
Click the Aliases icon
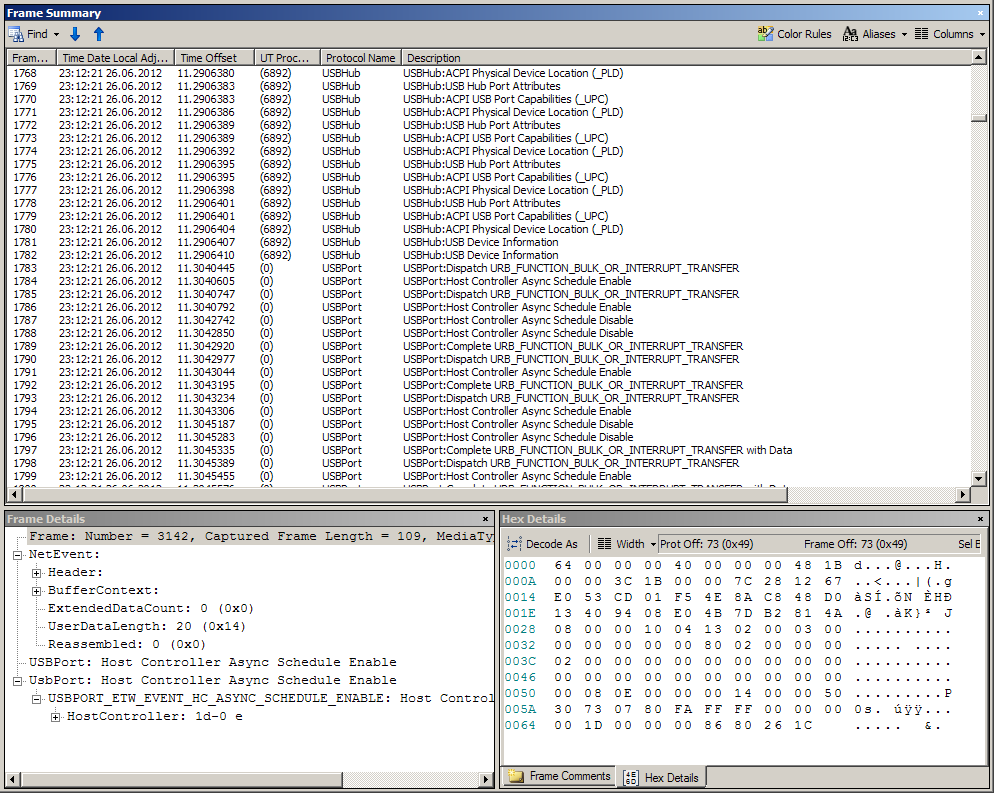click(850, 34)
